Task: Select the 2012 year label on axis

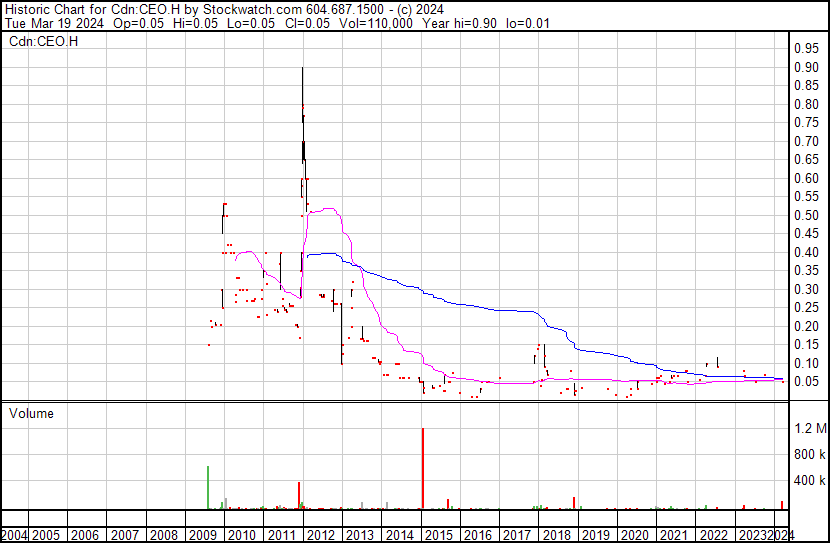Action: [x=321, y=535]
